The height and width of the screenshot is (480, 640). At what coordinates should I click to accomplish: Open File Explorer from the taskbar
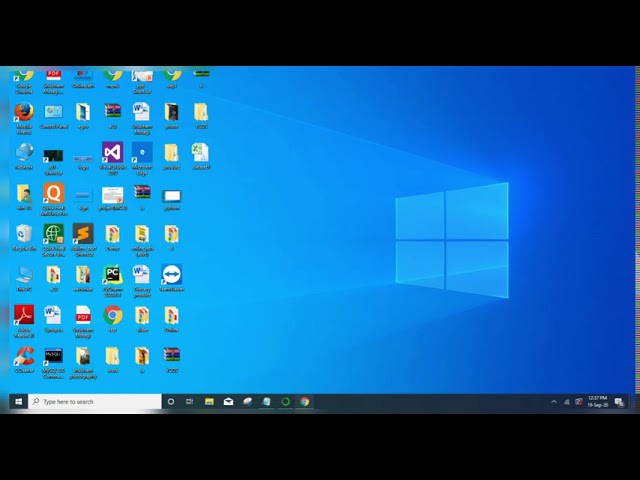point(209,401)
